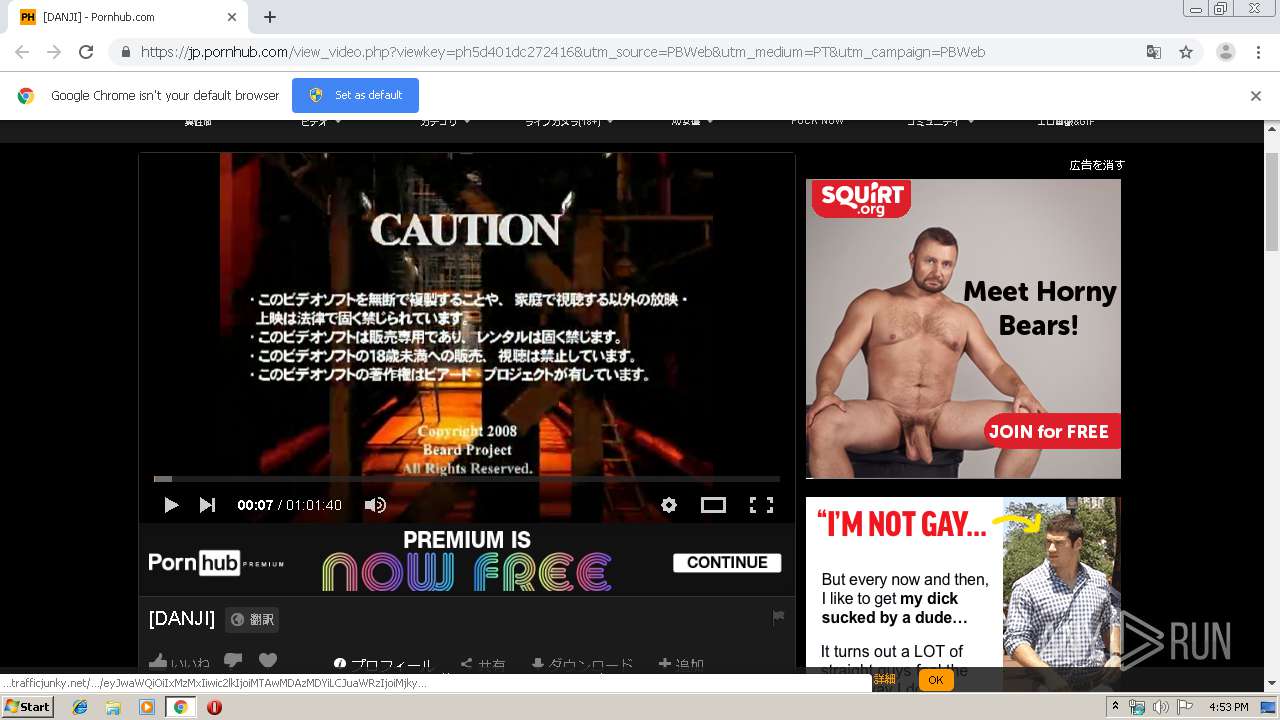The width and height of the screenshot is (1280, 720).
Task: Flag the video with report icon
Action: click(778, 617)
